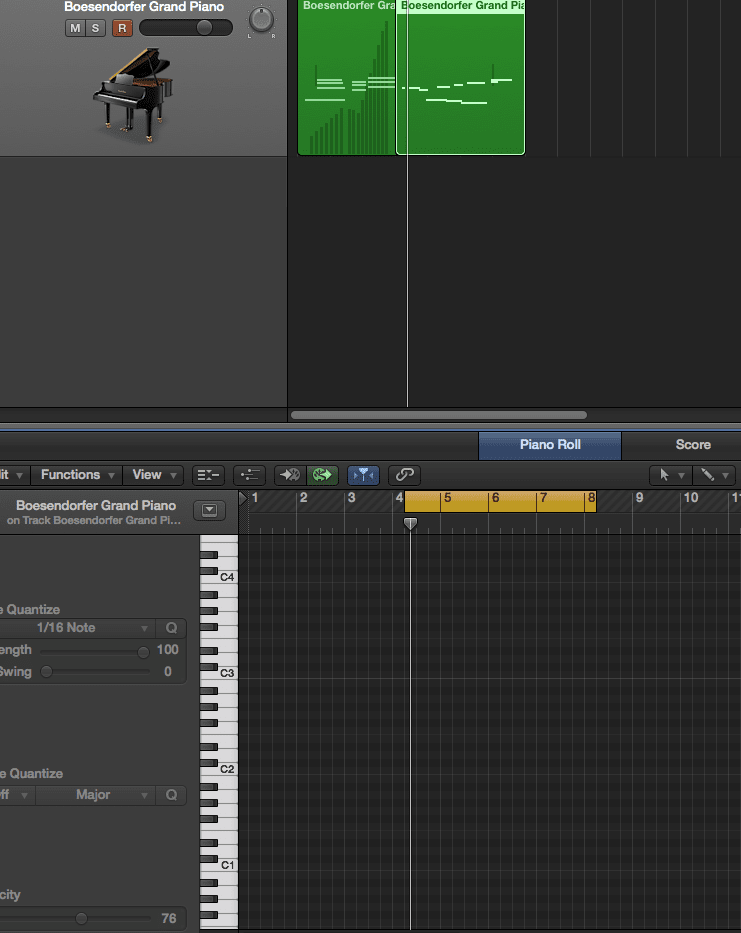The height and width of the screenshot is (933, 741).
Task: Click the quantize Strength slider handle
Action: coord(143,652)
